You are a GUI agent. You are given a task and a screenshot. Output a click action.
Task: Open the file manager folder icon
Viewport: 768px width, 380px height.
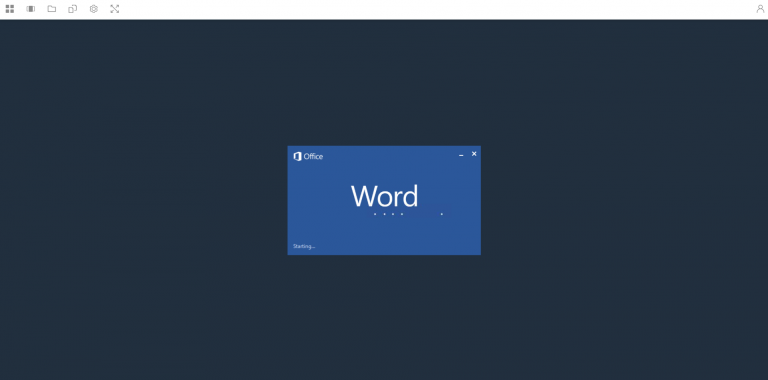coord(51,9)
